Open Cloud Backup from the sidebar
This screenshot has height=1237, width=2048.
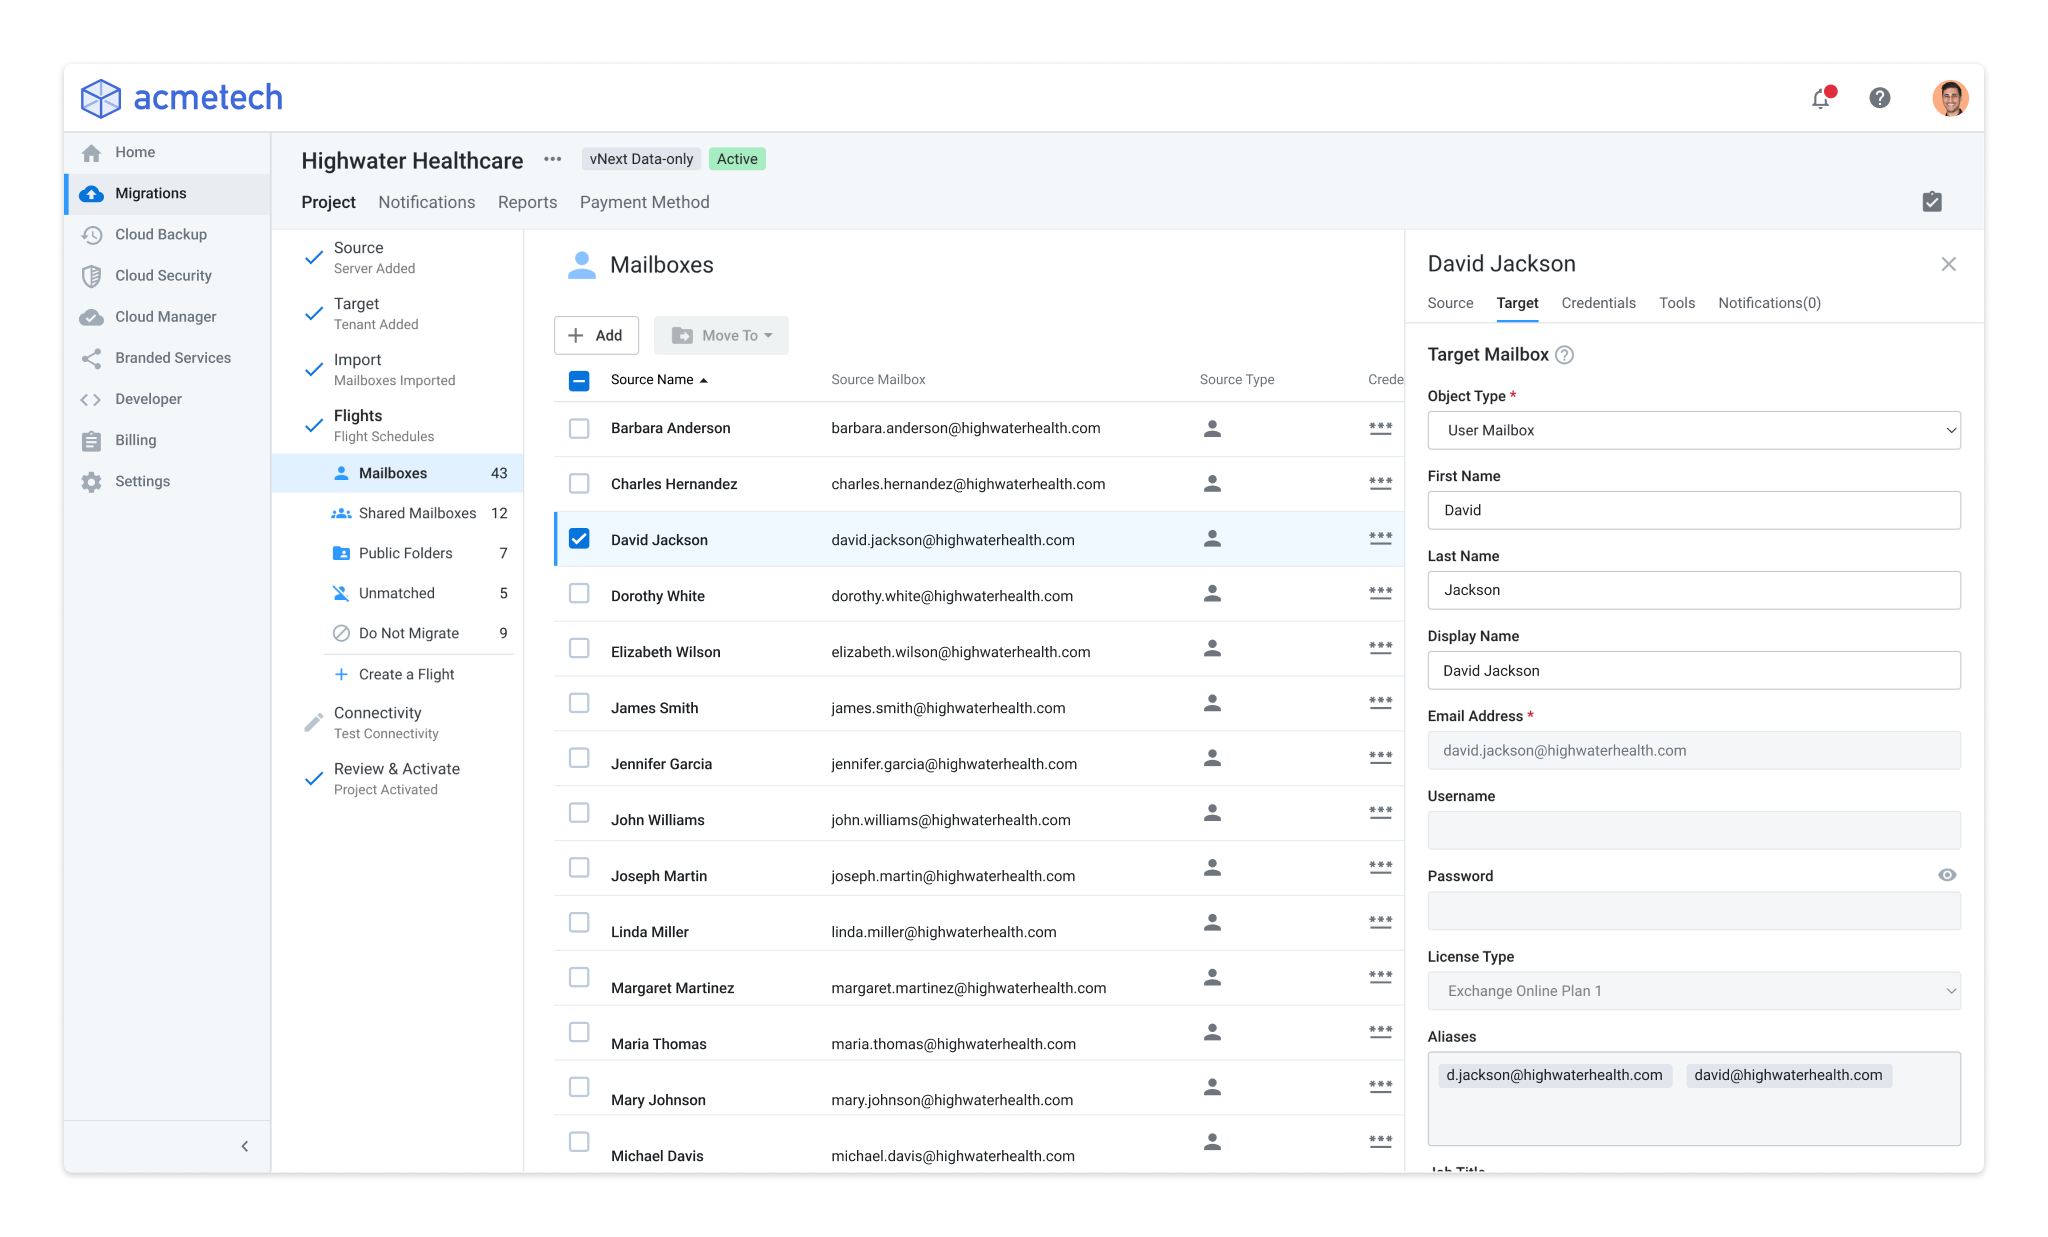pyautogui.click(x=160, y=234)
